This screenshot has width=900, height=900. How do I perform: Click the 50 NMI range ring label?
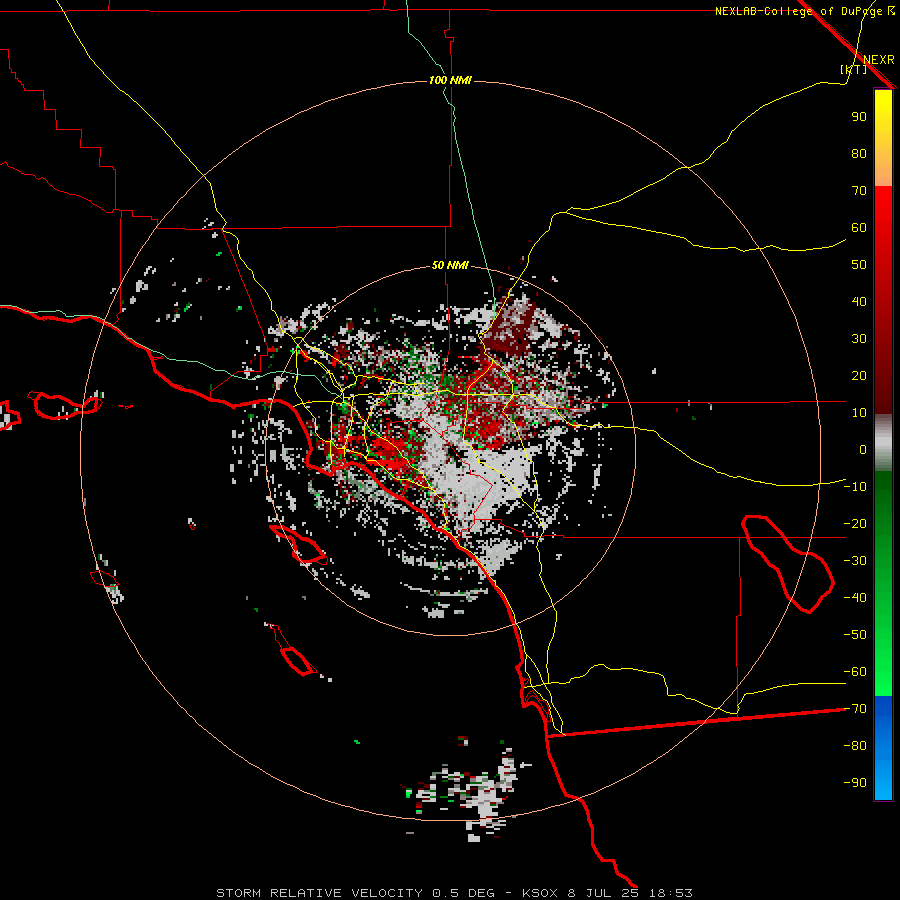pyautogui.click(x=450, y=265)
